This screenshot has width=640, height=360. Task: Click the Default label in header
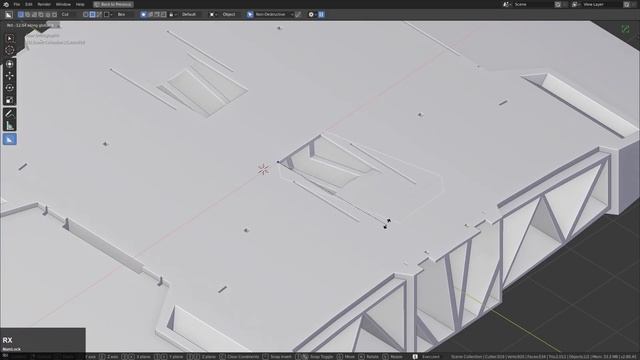click(189, 15)
